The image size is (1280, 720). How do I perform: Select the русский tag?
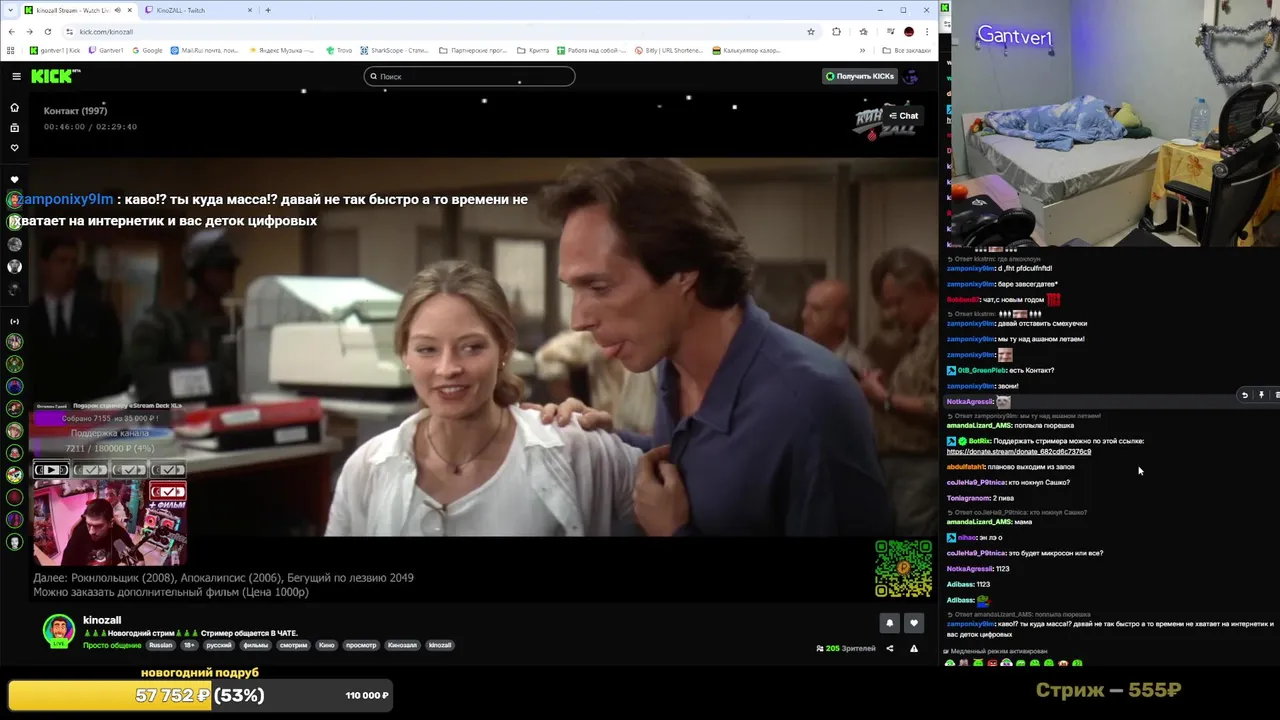click(x=219, y=645)
